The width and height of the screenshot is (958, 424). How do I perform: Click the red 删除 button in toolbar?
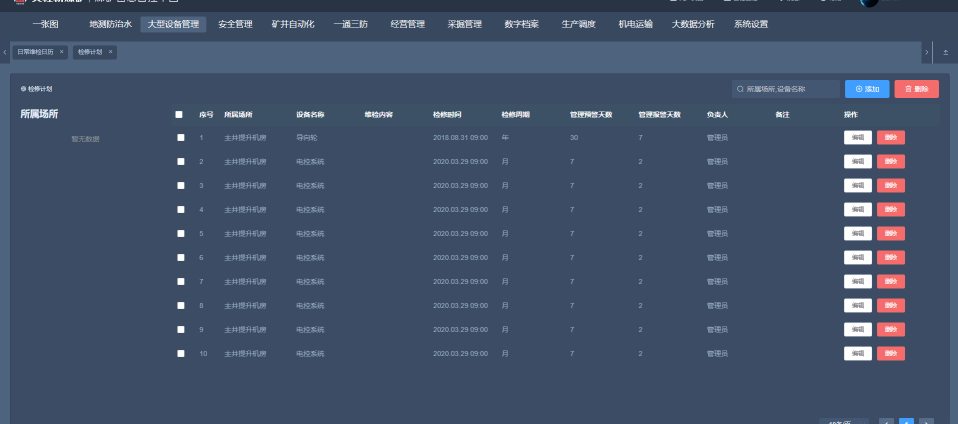pos(916,89)
